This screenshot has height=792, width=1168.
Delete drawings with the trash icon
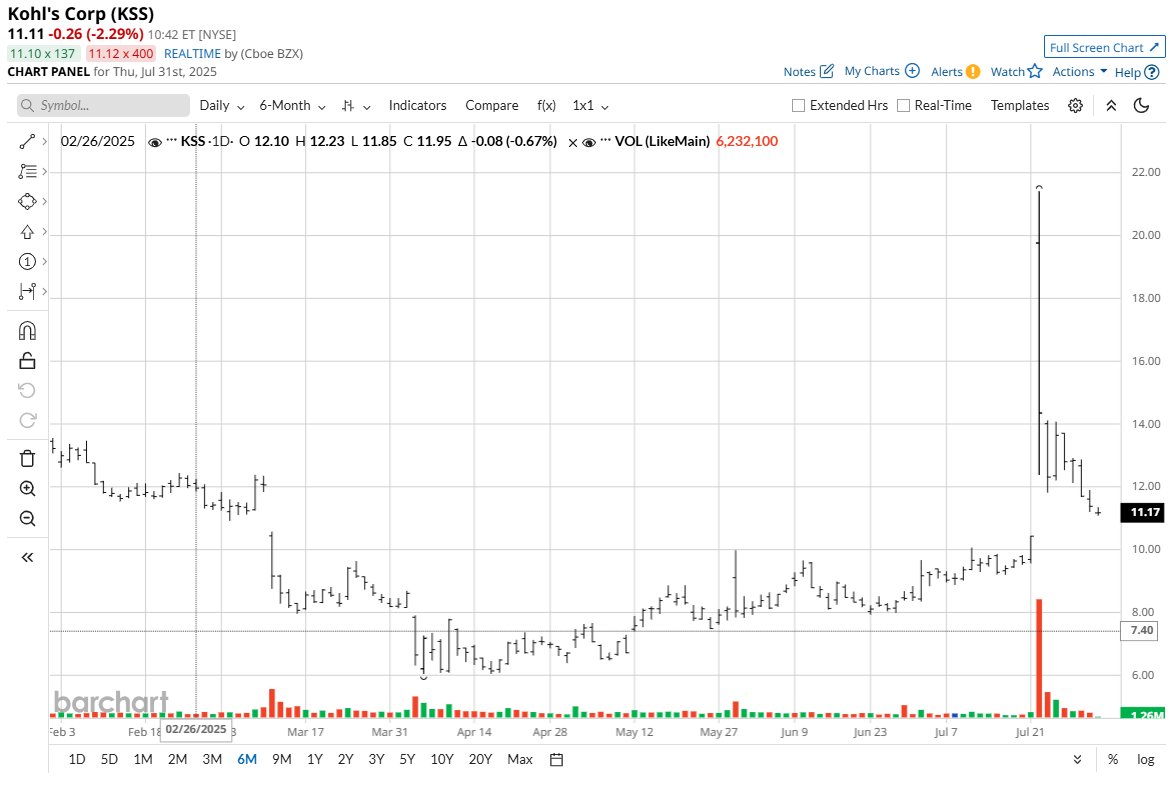pos(27,458)
